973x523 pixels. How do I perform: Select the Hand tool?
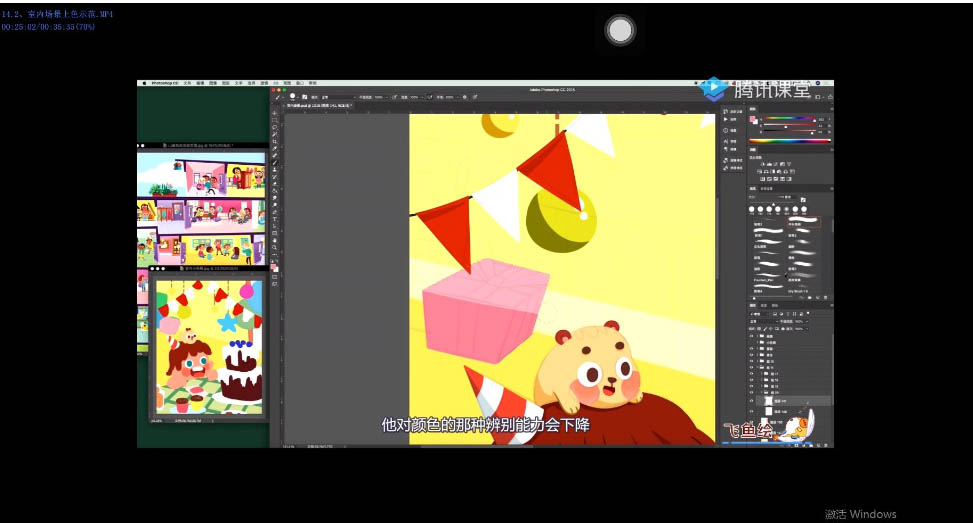(x=274, y=240)
